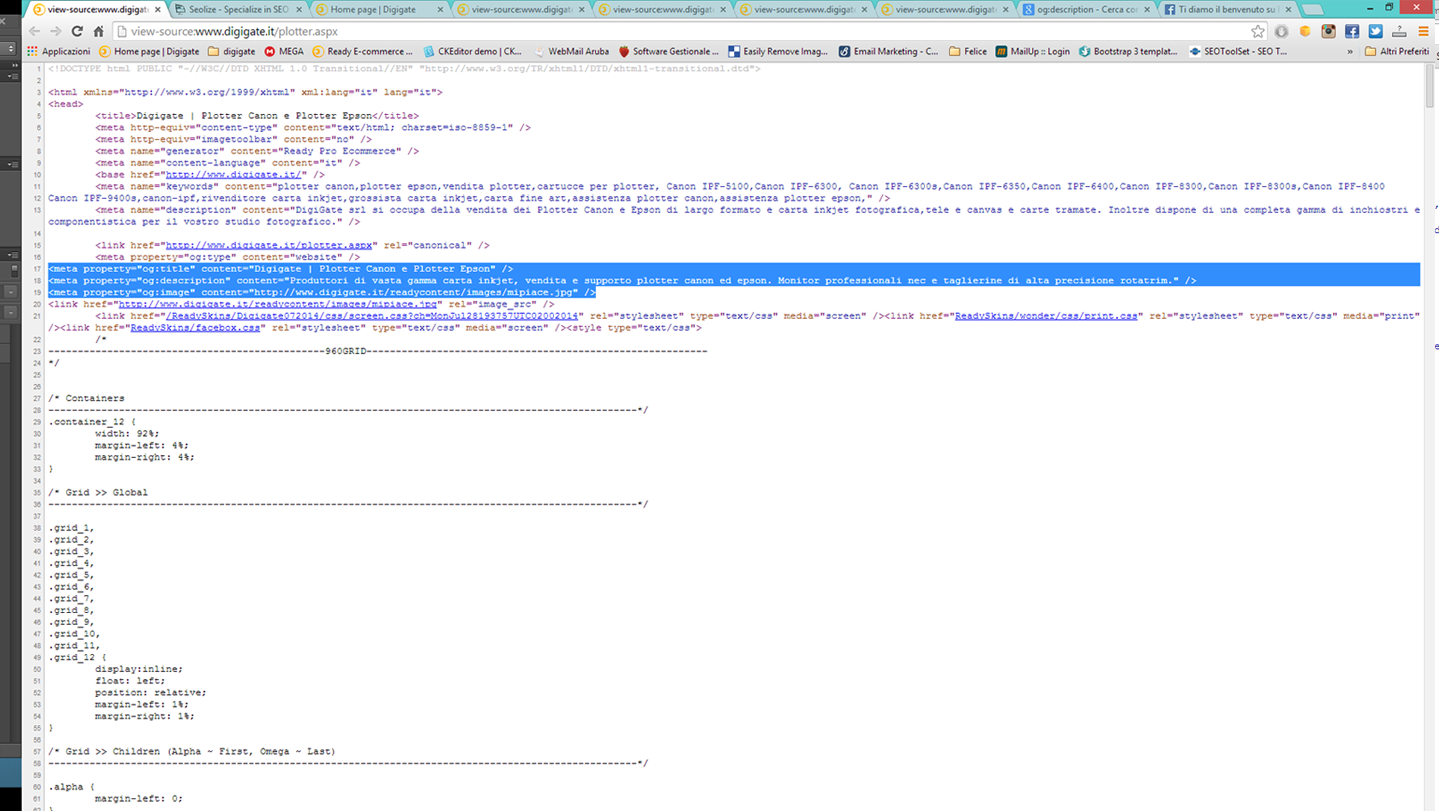Click the orange cube extension icon
This screenshot has height=811, width=1439.
coord(1305,31)
